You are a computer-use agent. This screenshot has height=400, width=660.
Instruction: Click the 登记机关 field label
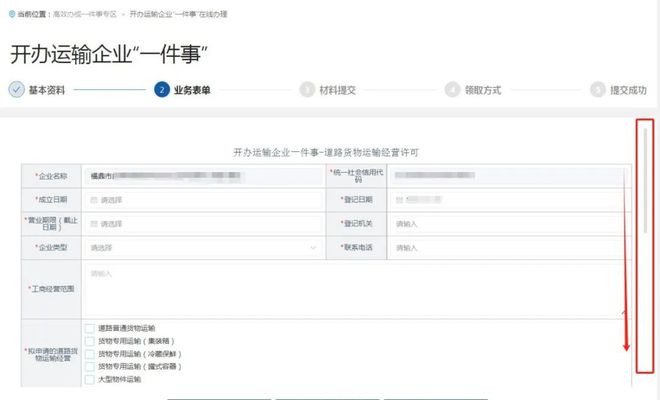coord(357,224)
